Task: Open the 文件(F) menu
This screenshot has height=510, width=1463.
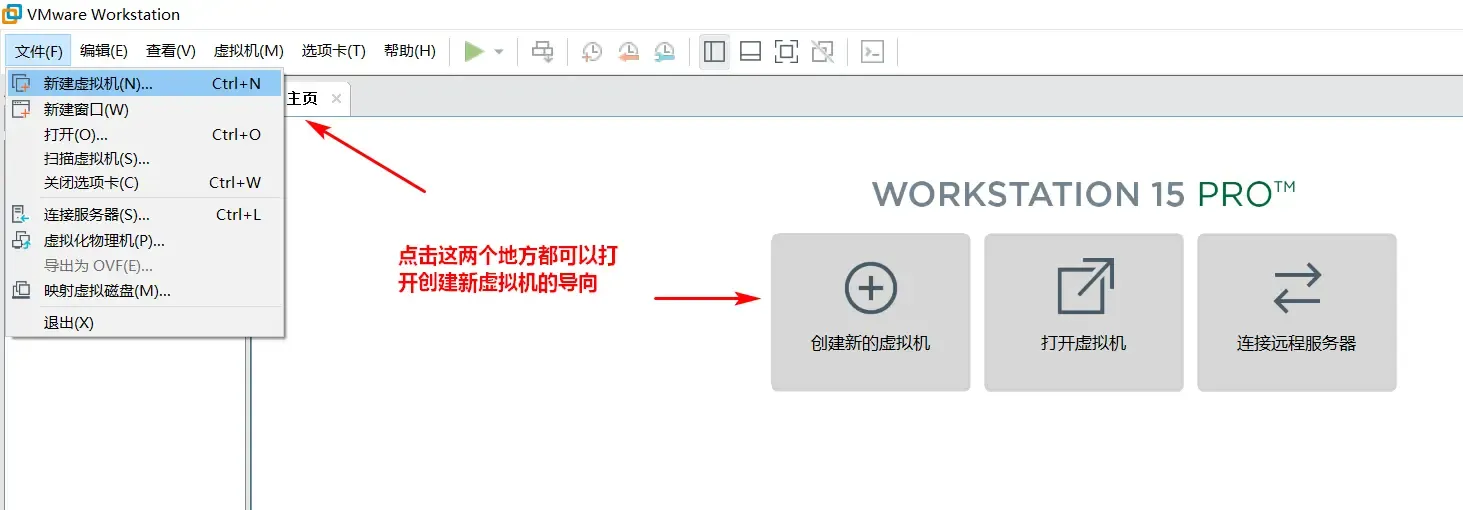Action: (x=38, y=51)
